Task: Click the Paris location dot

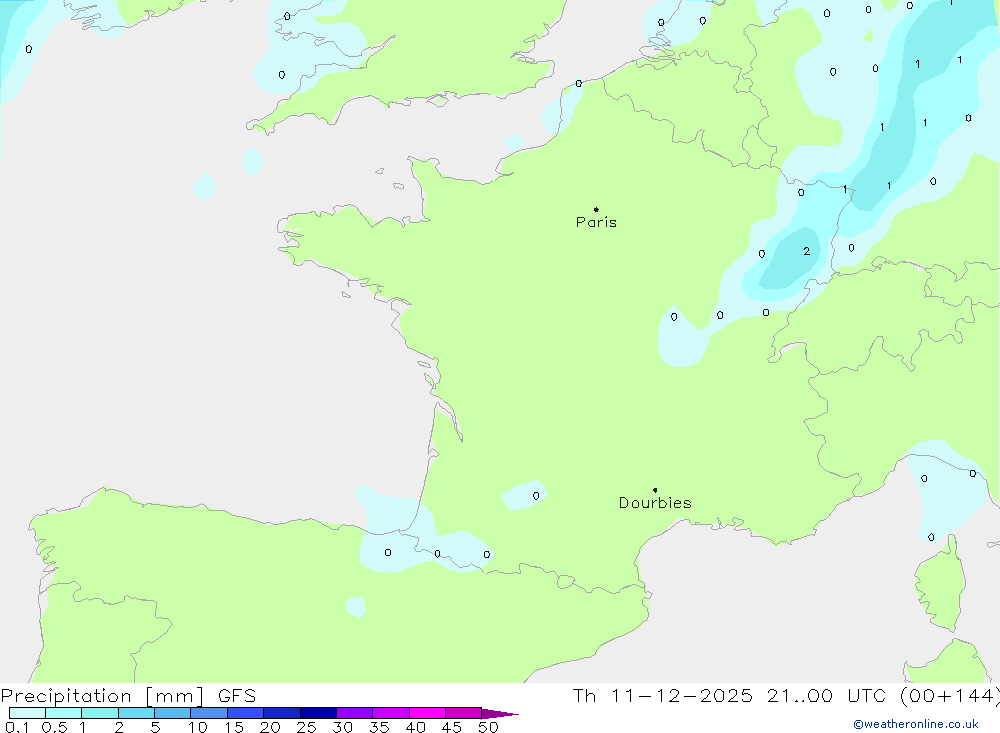Action: pyautogui.click(x=596, y=209)
